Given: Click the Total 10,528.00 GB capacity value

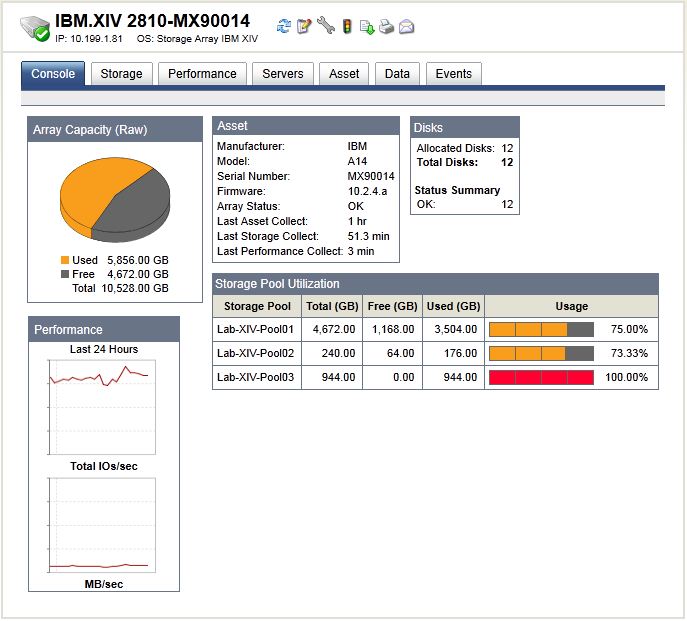Looking at the screenshot, I should coord(135,288).
